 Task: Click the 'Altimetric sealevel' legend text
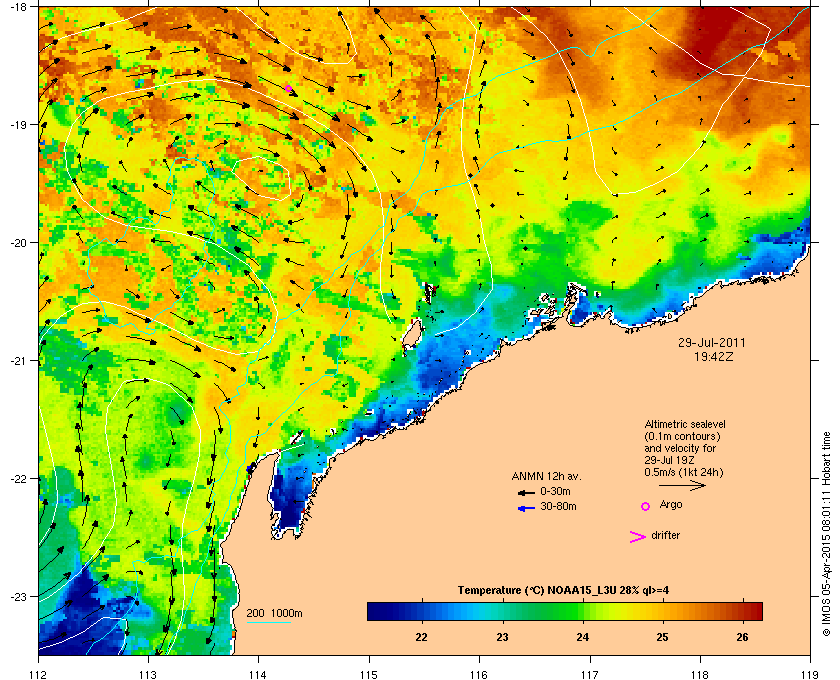click(685, 424)
